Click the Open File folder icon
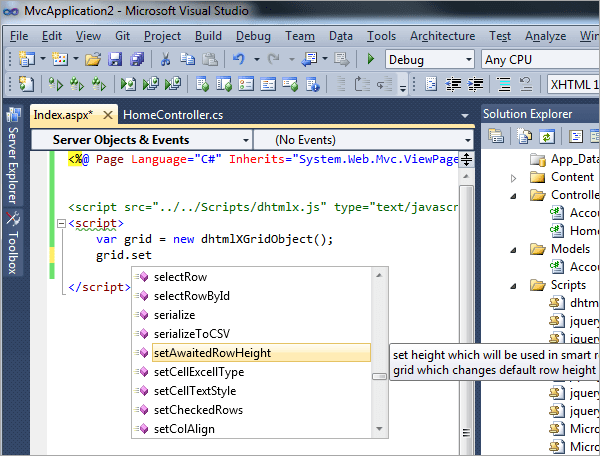The width and height of the screenshot is (600, 456). [93, 59]
